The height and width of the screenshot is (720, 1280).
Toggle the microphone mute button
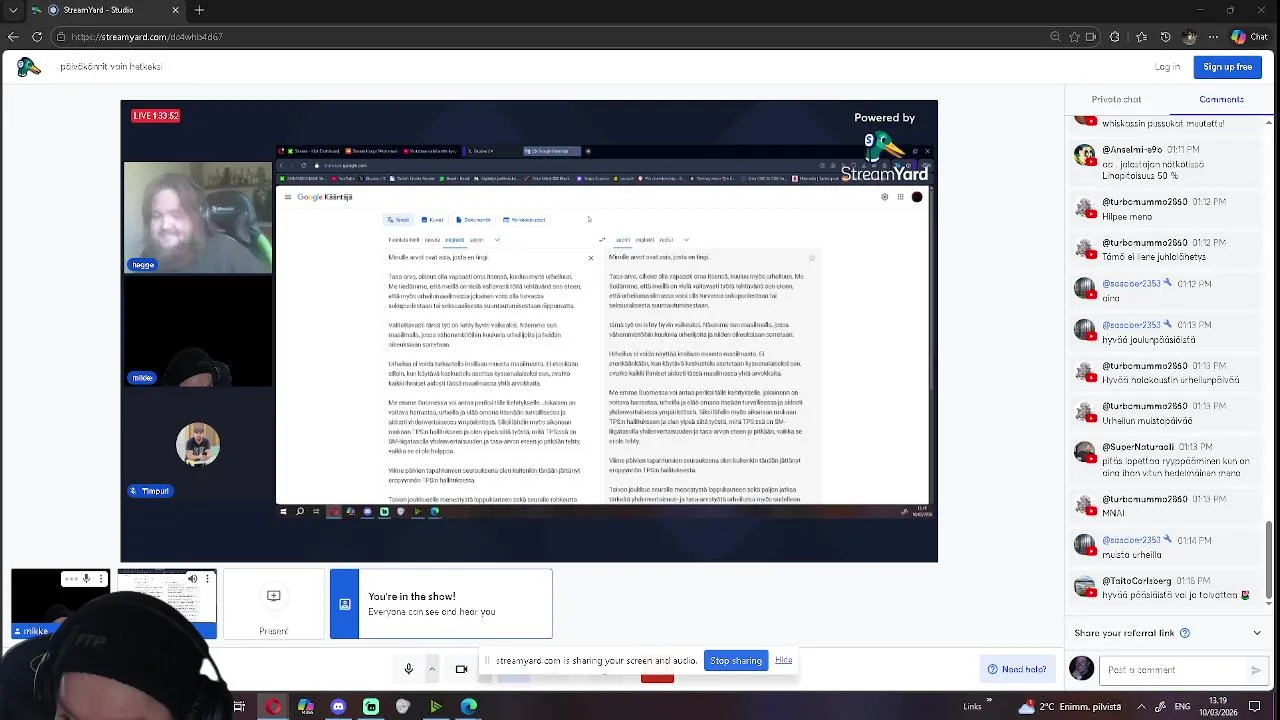[408, 669]
